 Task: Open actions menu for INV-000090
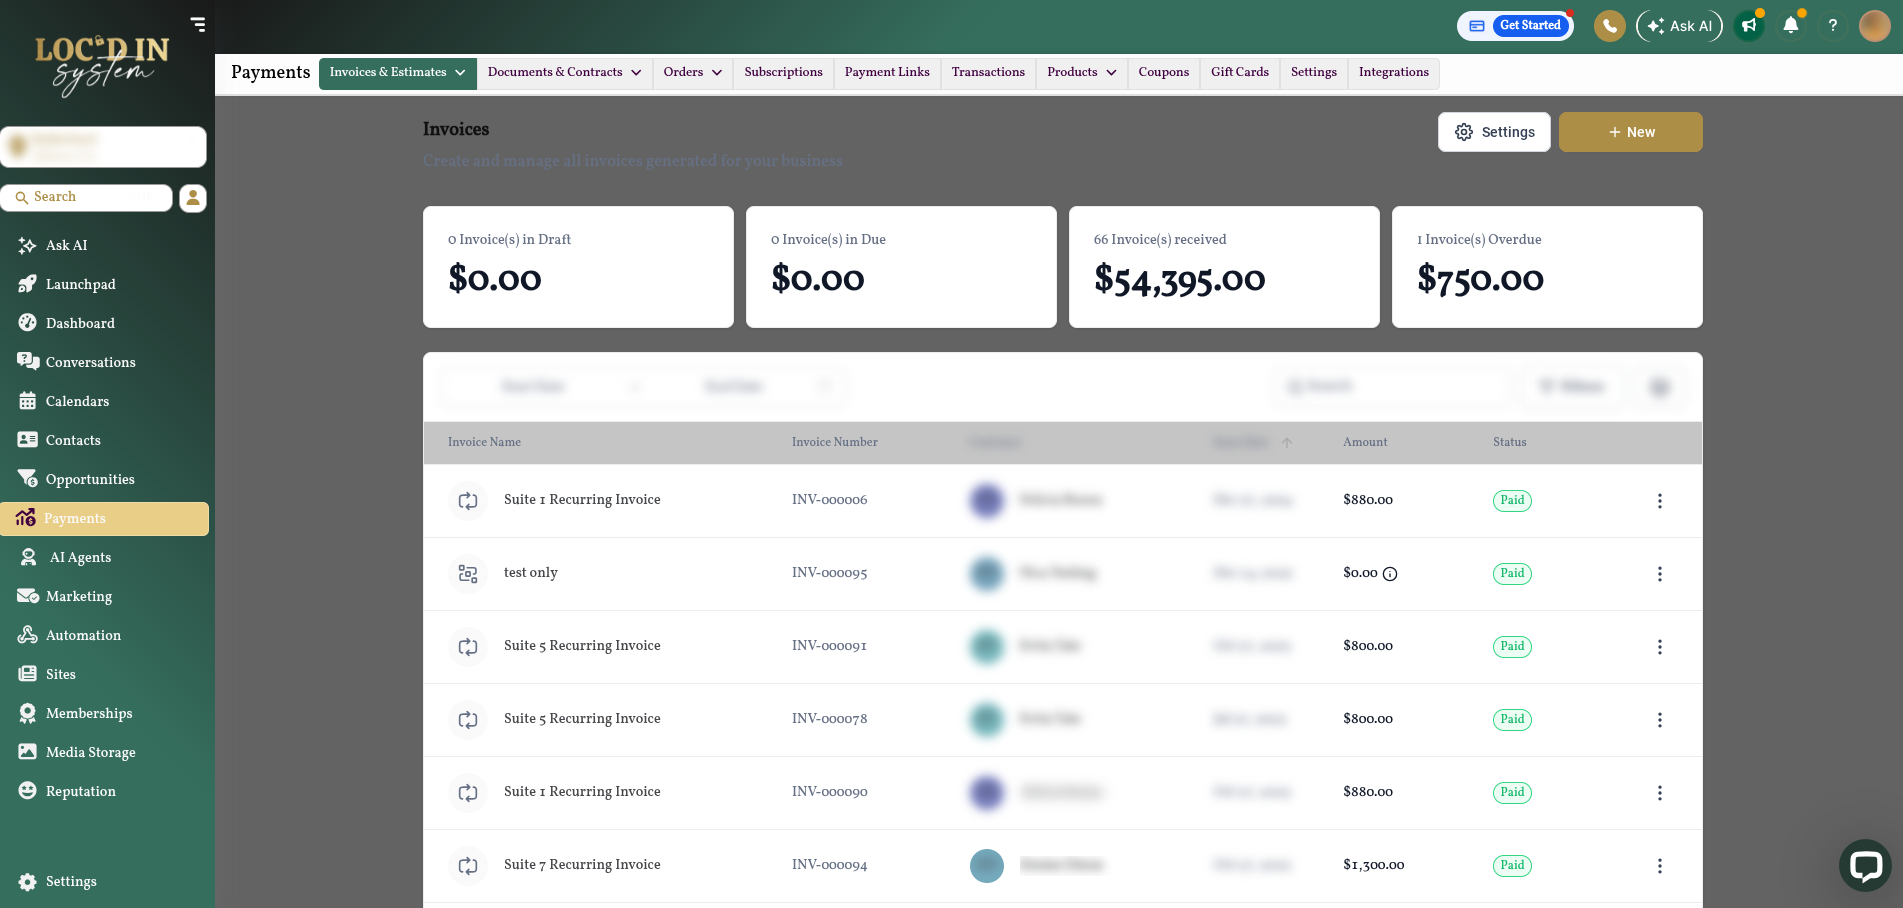[1660, 793]
